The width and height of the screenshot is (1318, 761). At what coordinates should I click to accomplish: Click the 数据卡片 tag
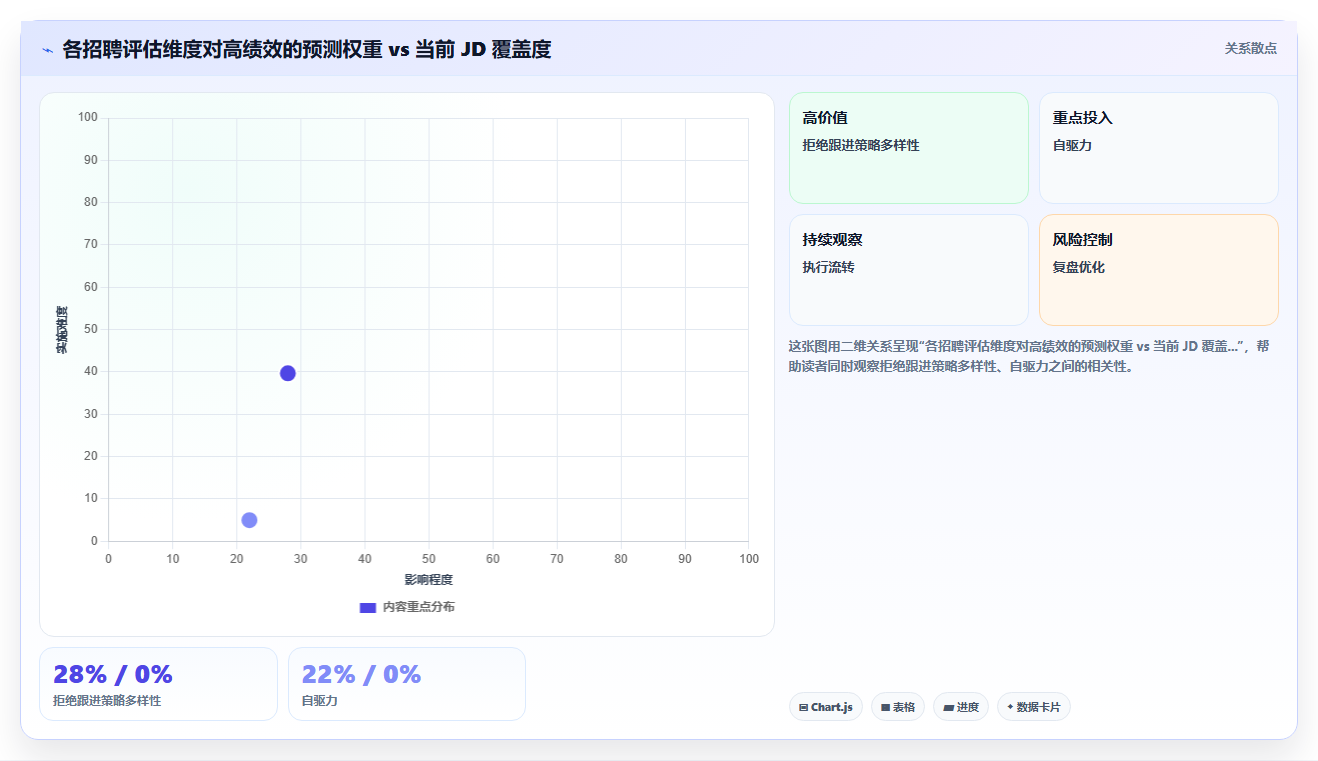tap(1034, 707)
